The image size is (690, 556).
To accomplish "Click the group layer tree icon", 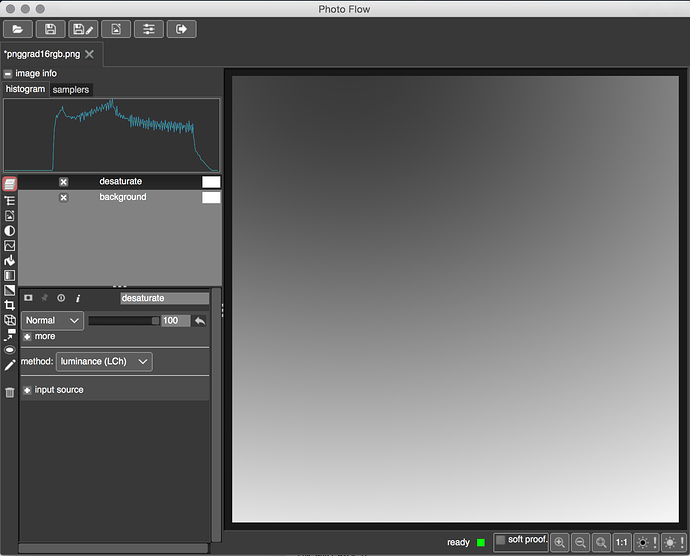I will pyautogui.click(x=10, y=201).
